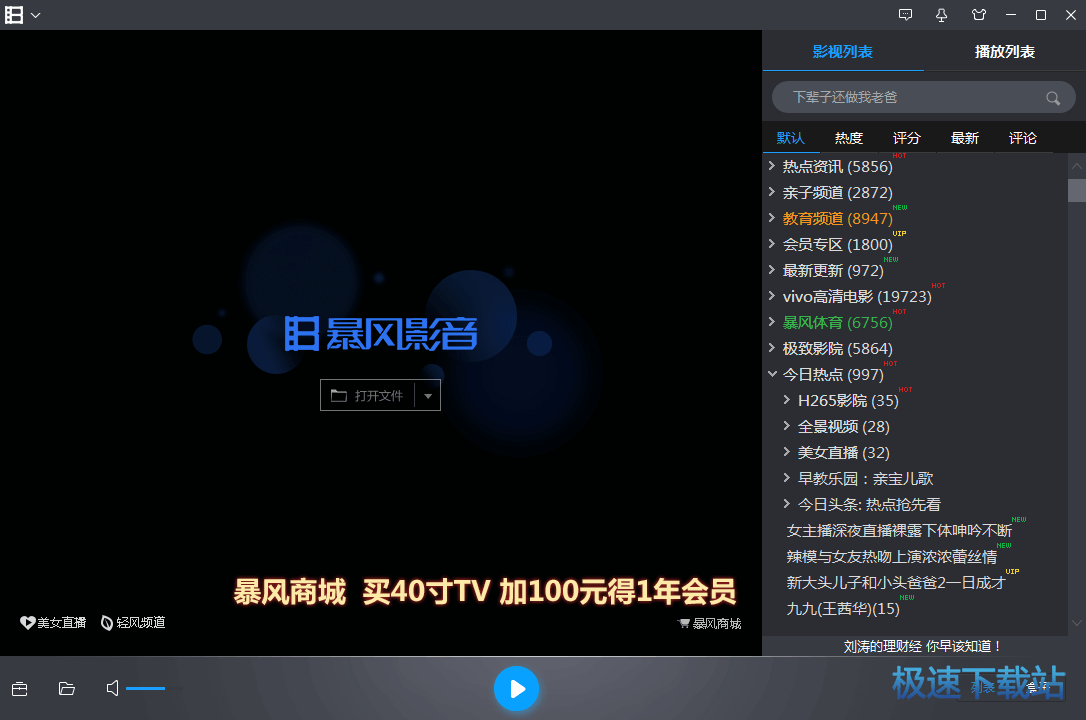Open the Baofeng main menu logo
This screenshot has height=720, width=1086.
pos(15,15)
